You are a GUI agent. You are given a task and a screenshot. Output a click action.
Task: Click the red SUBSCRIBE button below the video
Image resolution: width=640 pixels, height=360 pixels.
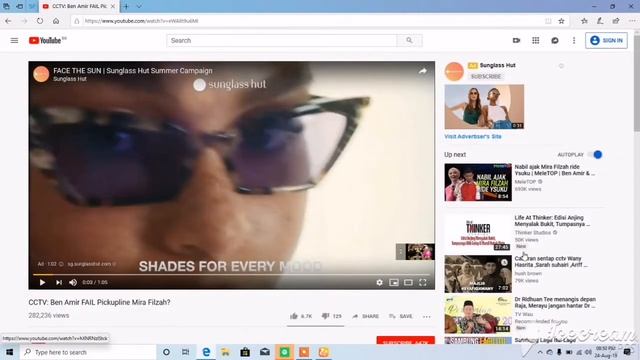[x=405, y=340]
